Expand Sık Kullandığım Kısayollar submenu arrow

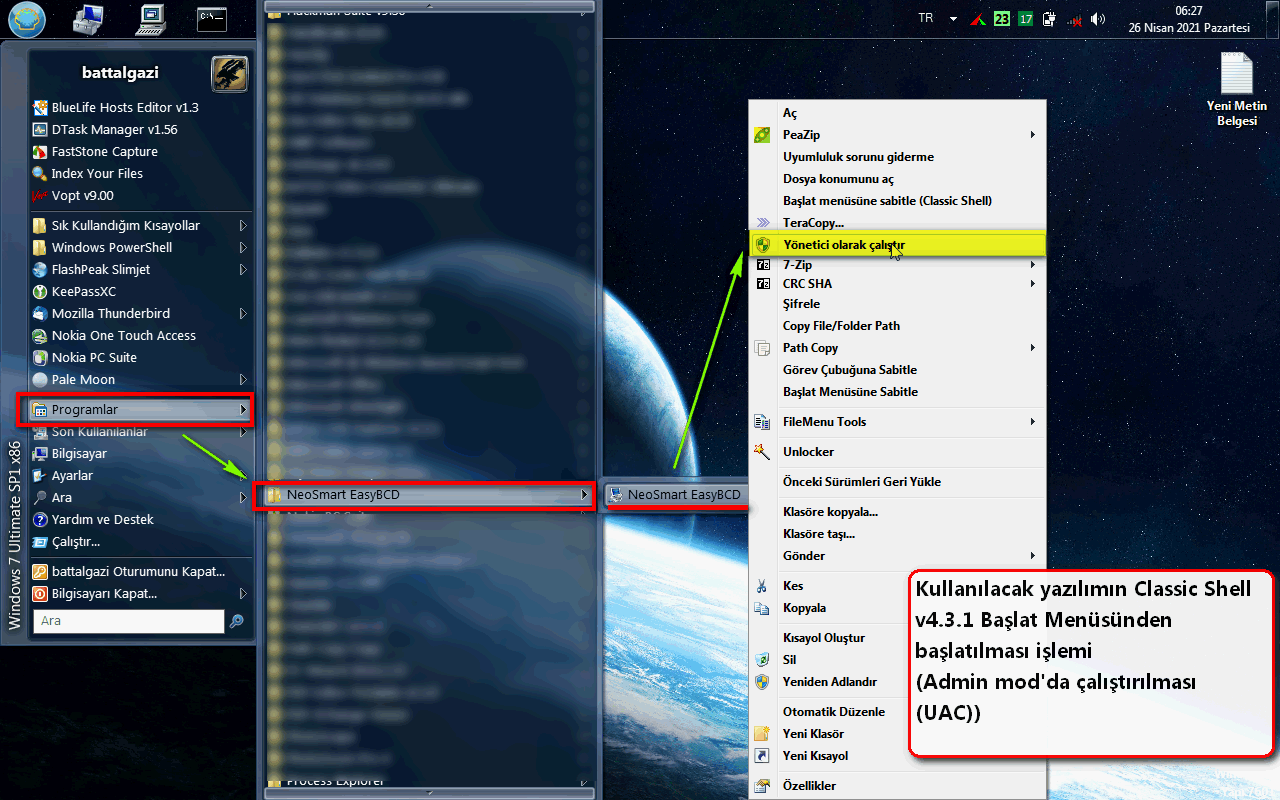tap(242, 225)
